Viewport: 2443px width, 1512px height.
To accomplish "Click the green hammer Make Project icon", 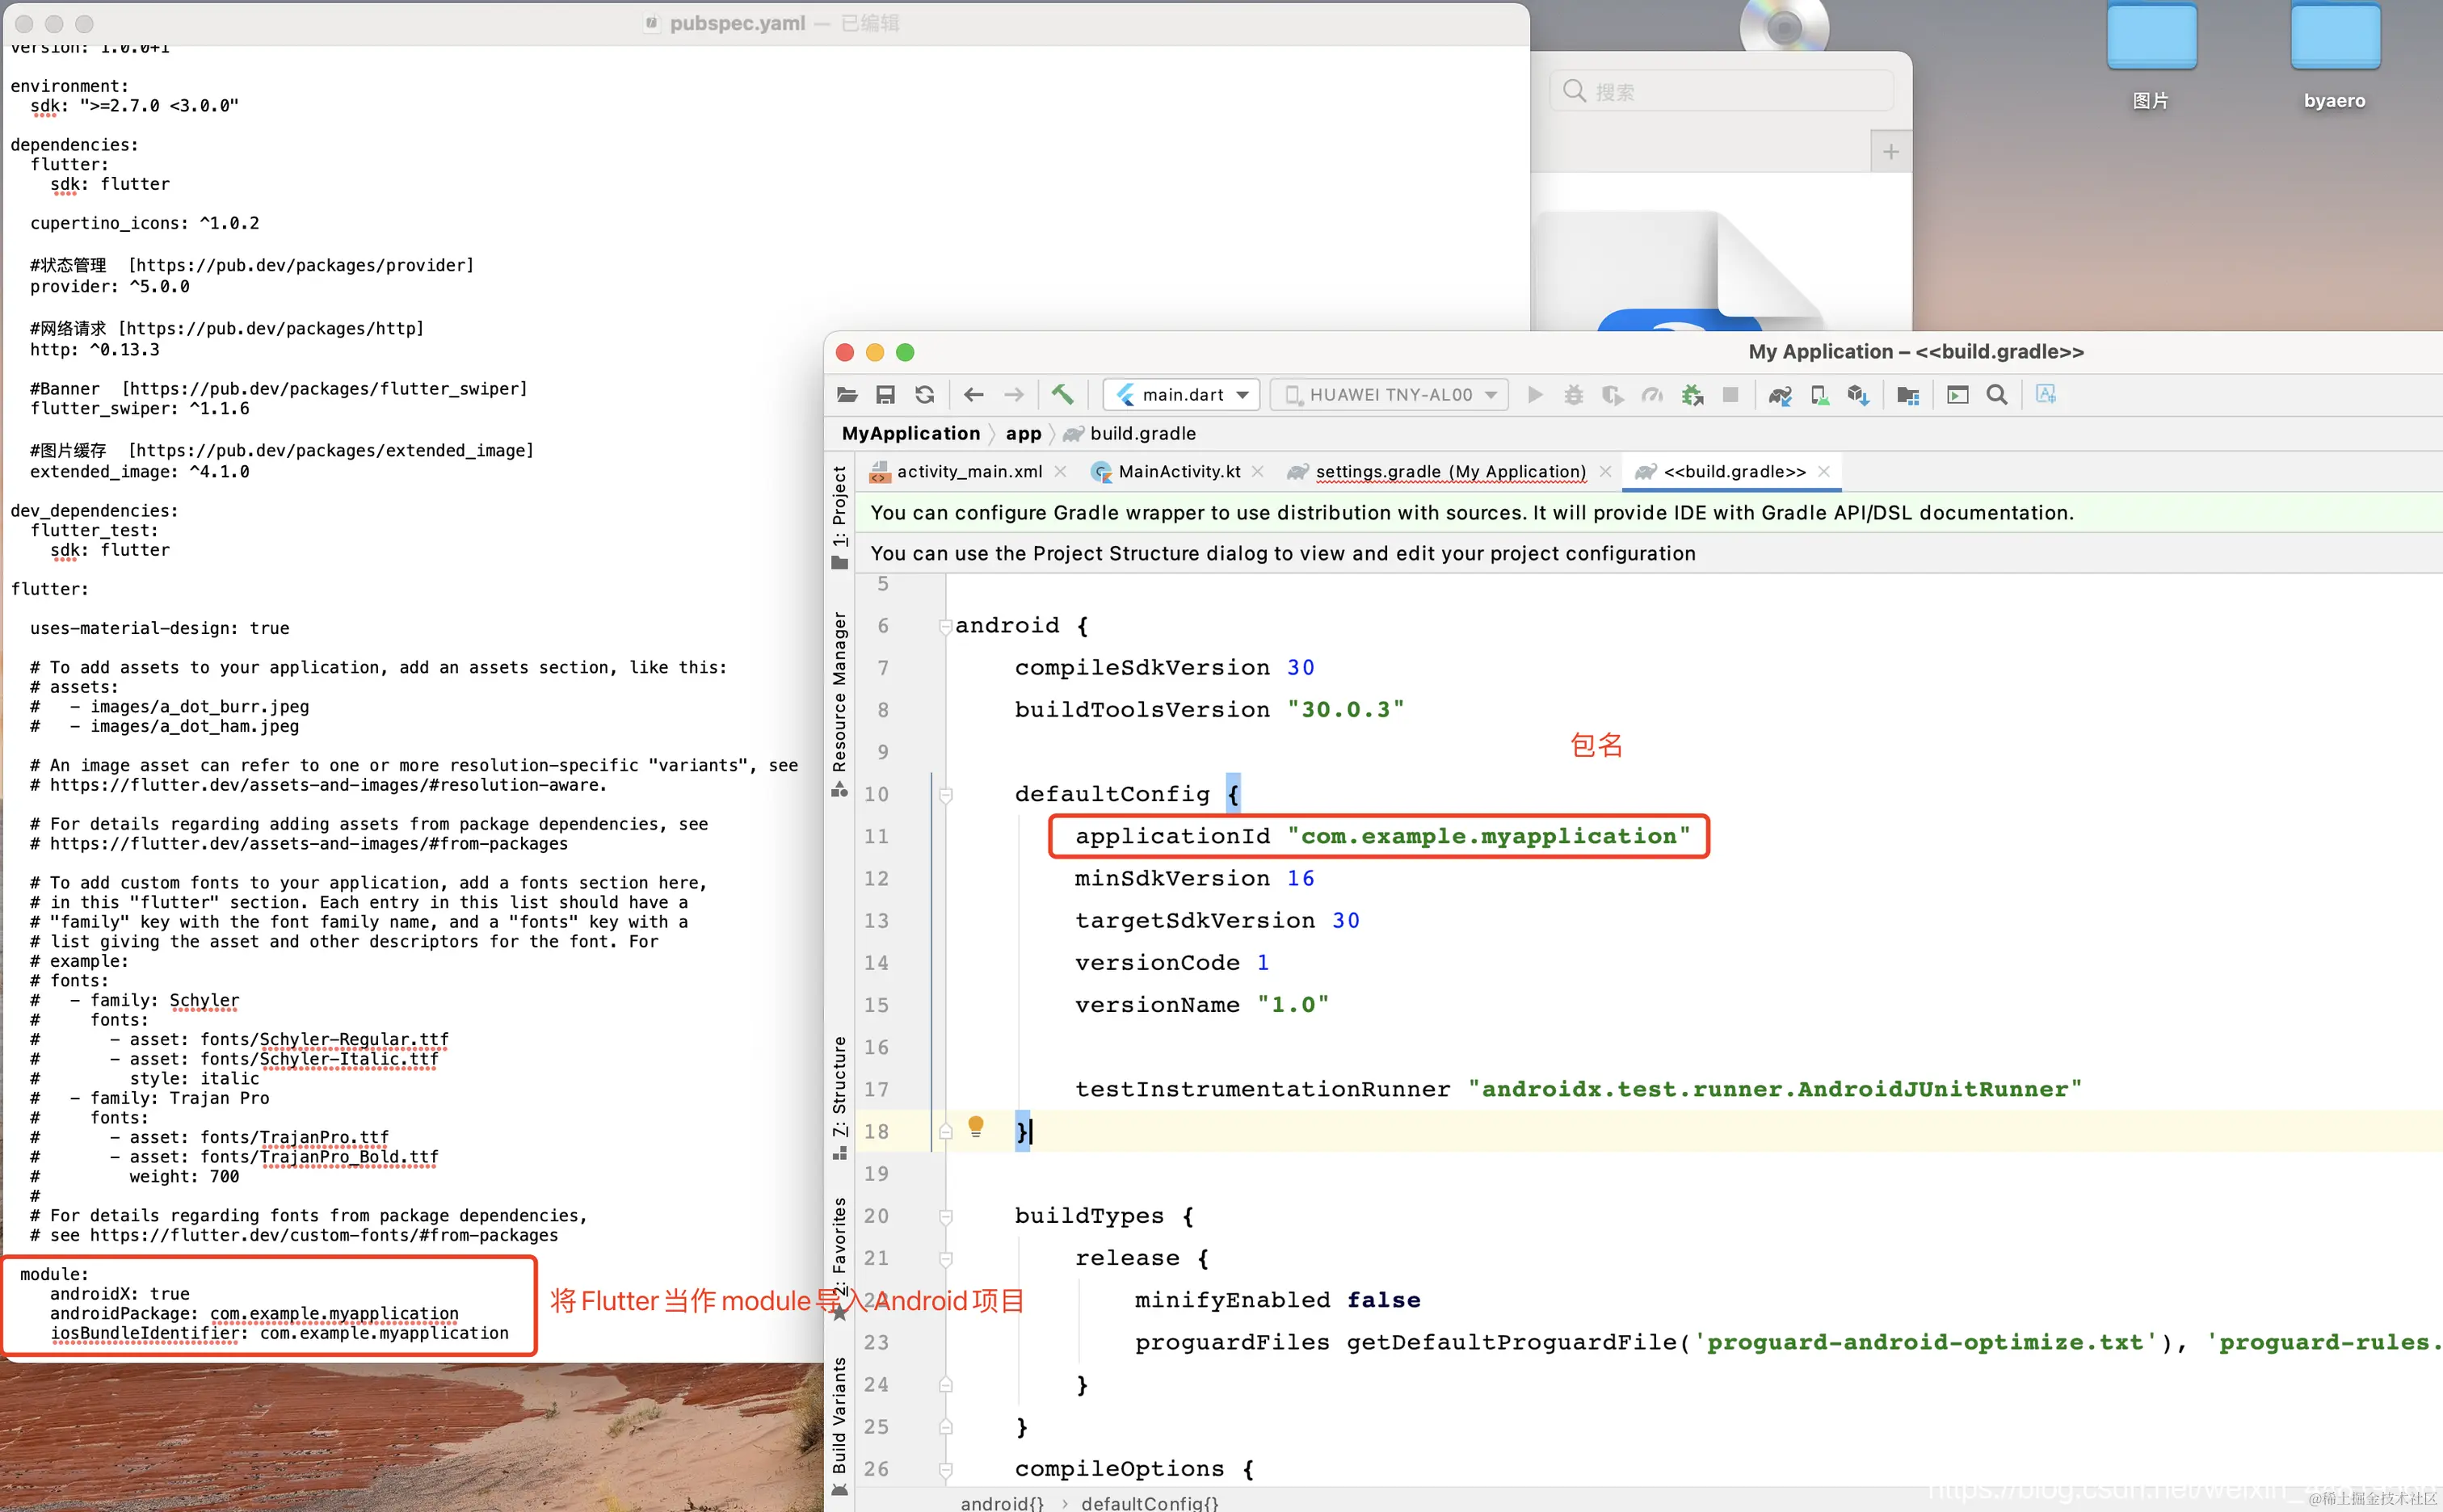I will 1062,395.
